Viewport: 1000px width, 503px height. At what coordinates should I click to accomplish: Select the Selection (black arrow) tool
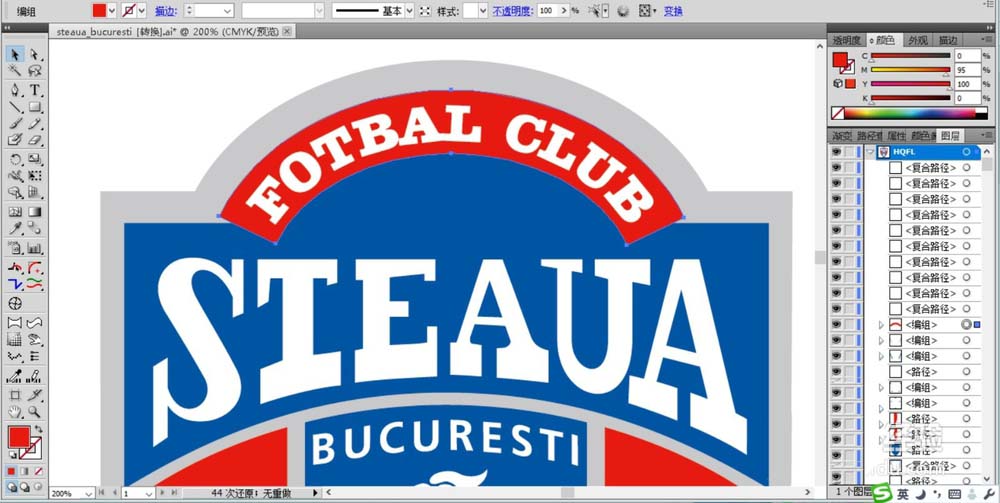click(x=15, y=55)
